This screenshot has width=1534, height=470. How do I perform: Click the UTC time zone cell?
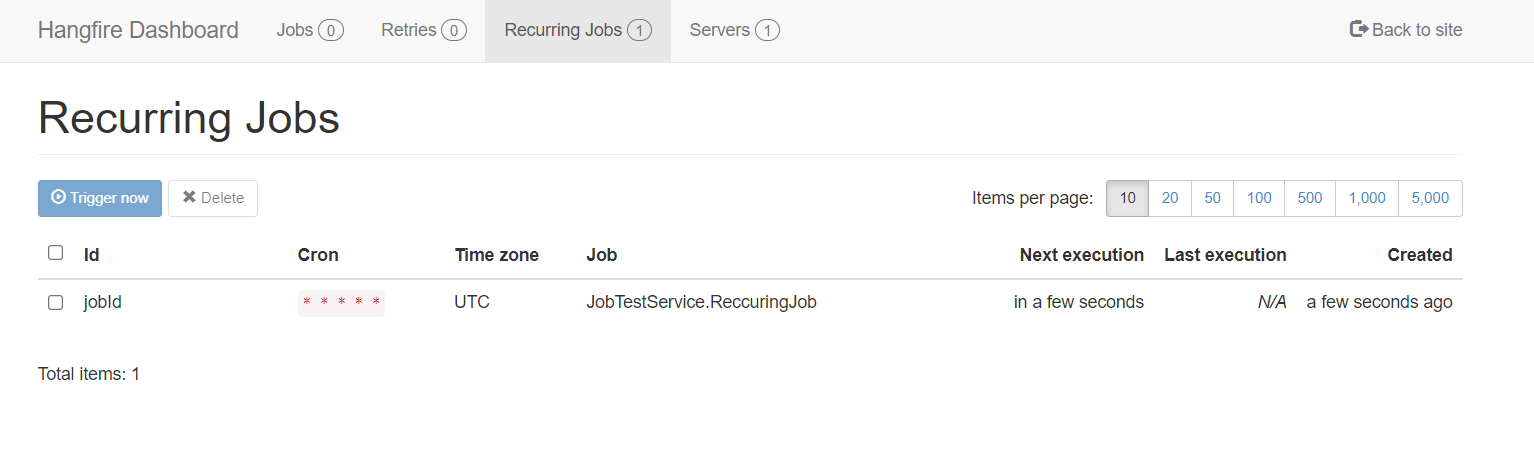pyautogui.click(x=472, y=302)
